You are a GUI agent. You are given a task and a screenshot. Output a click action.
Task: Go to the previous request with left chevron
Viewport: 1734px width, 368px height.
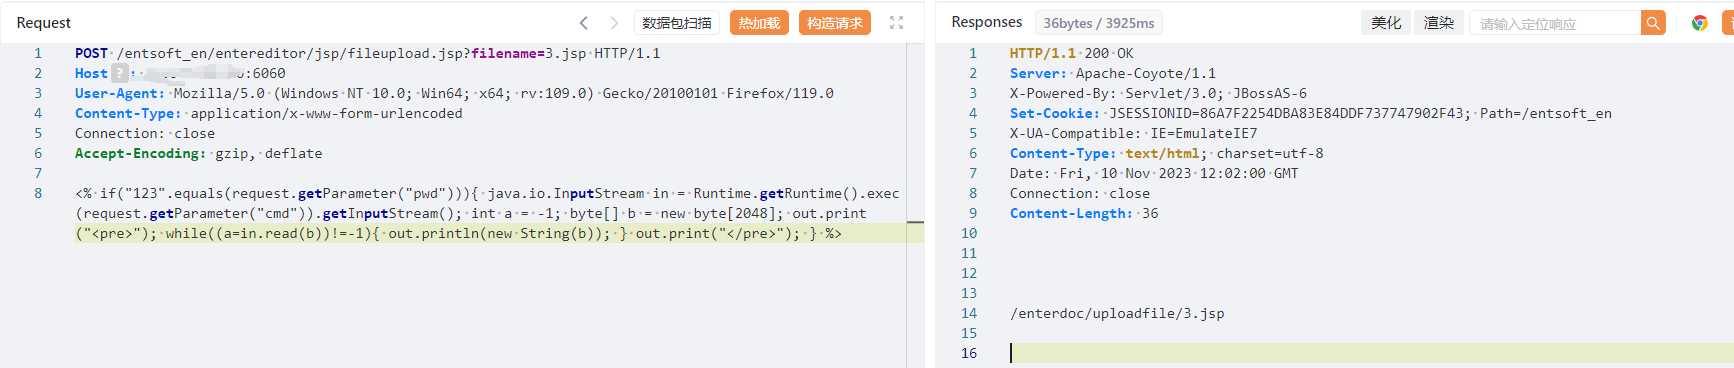[584, 23]
